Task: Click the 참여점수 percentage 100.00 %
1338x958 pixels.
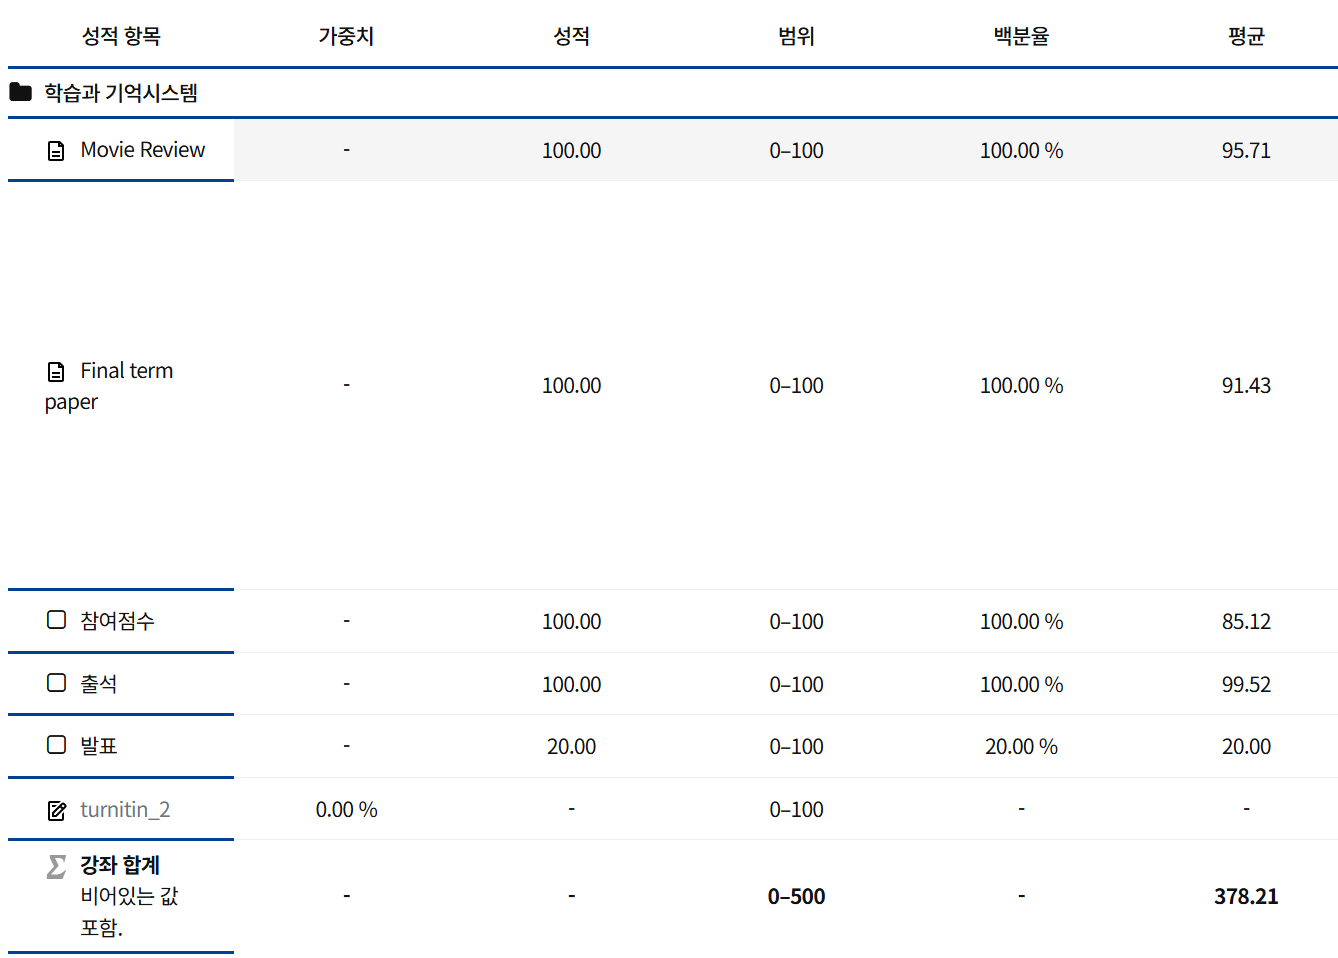Action: [1021, 622]
